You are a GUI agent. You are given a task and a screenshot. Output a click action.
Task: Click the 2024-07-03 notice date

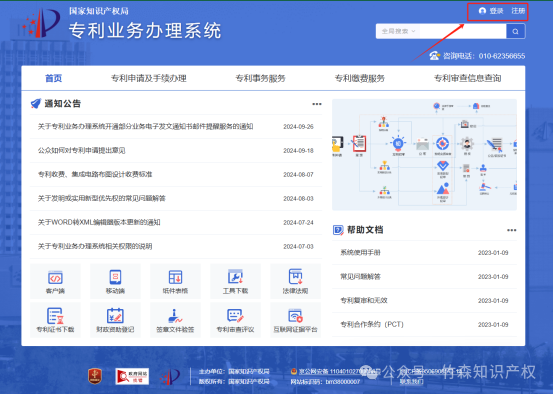(x=299, y=246)
